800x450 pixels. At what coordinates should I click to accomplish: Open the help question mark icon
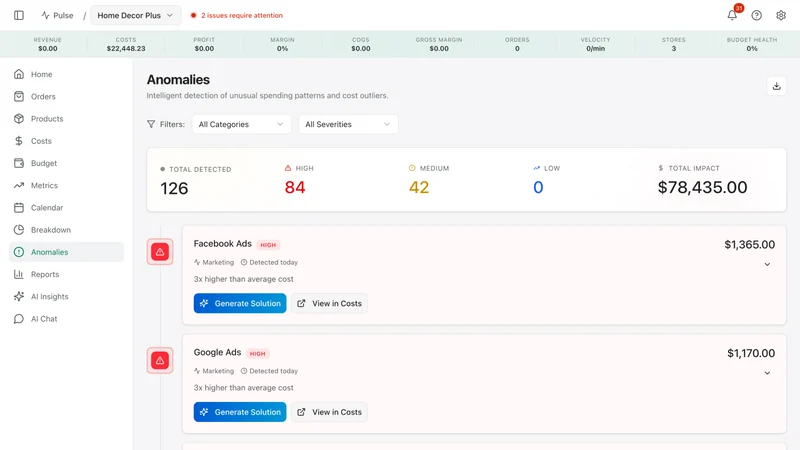(757, 15)
